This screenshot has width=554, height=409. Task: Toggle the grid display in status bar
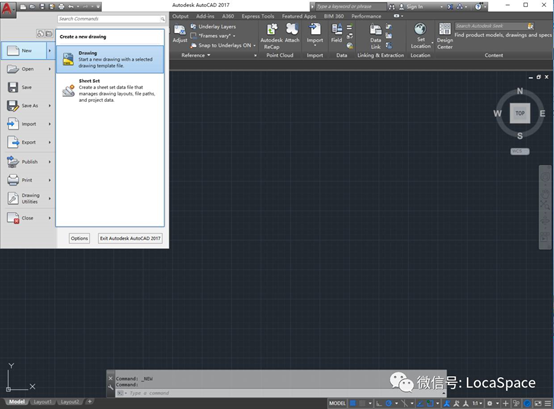point(353,403)
